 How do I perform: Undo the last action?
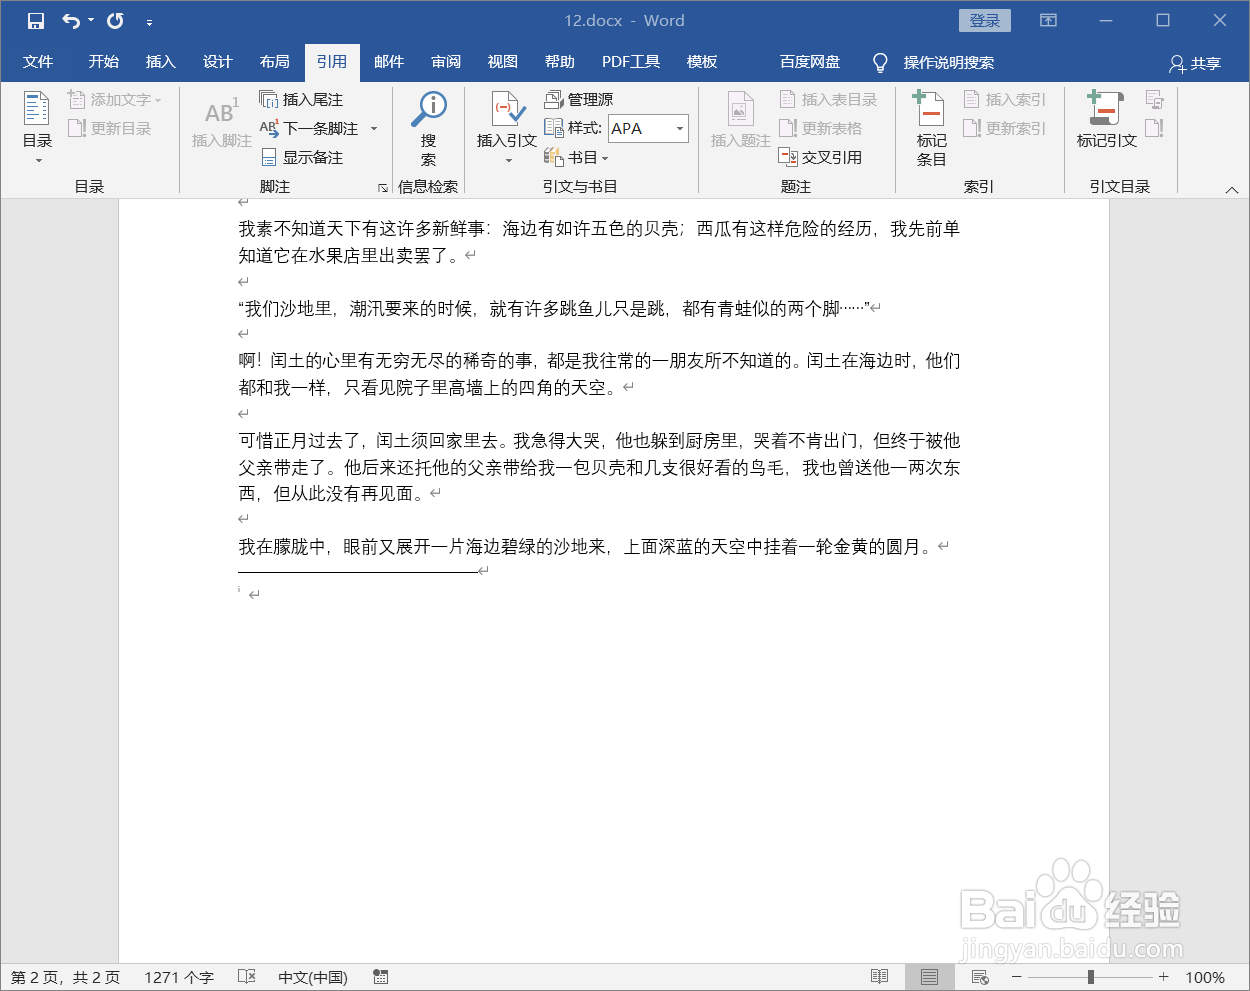coord(70,21)
